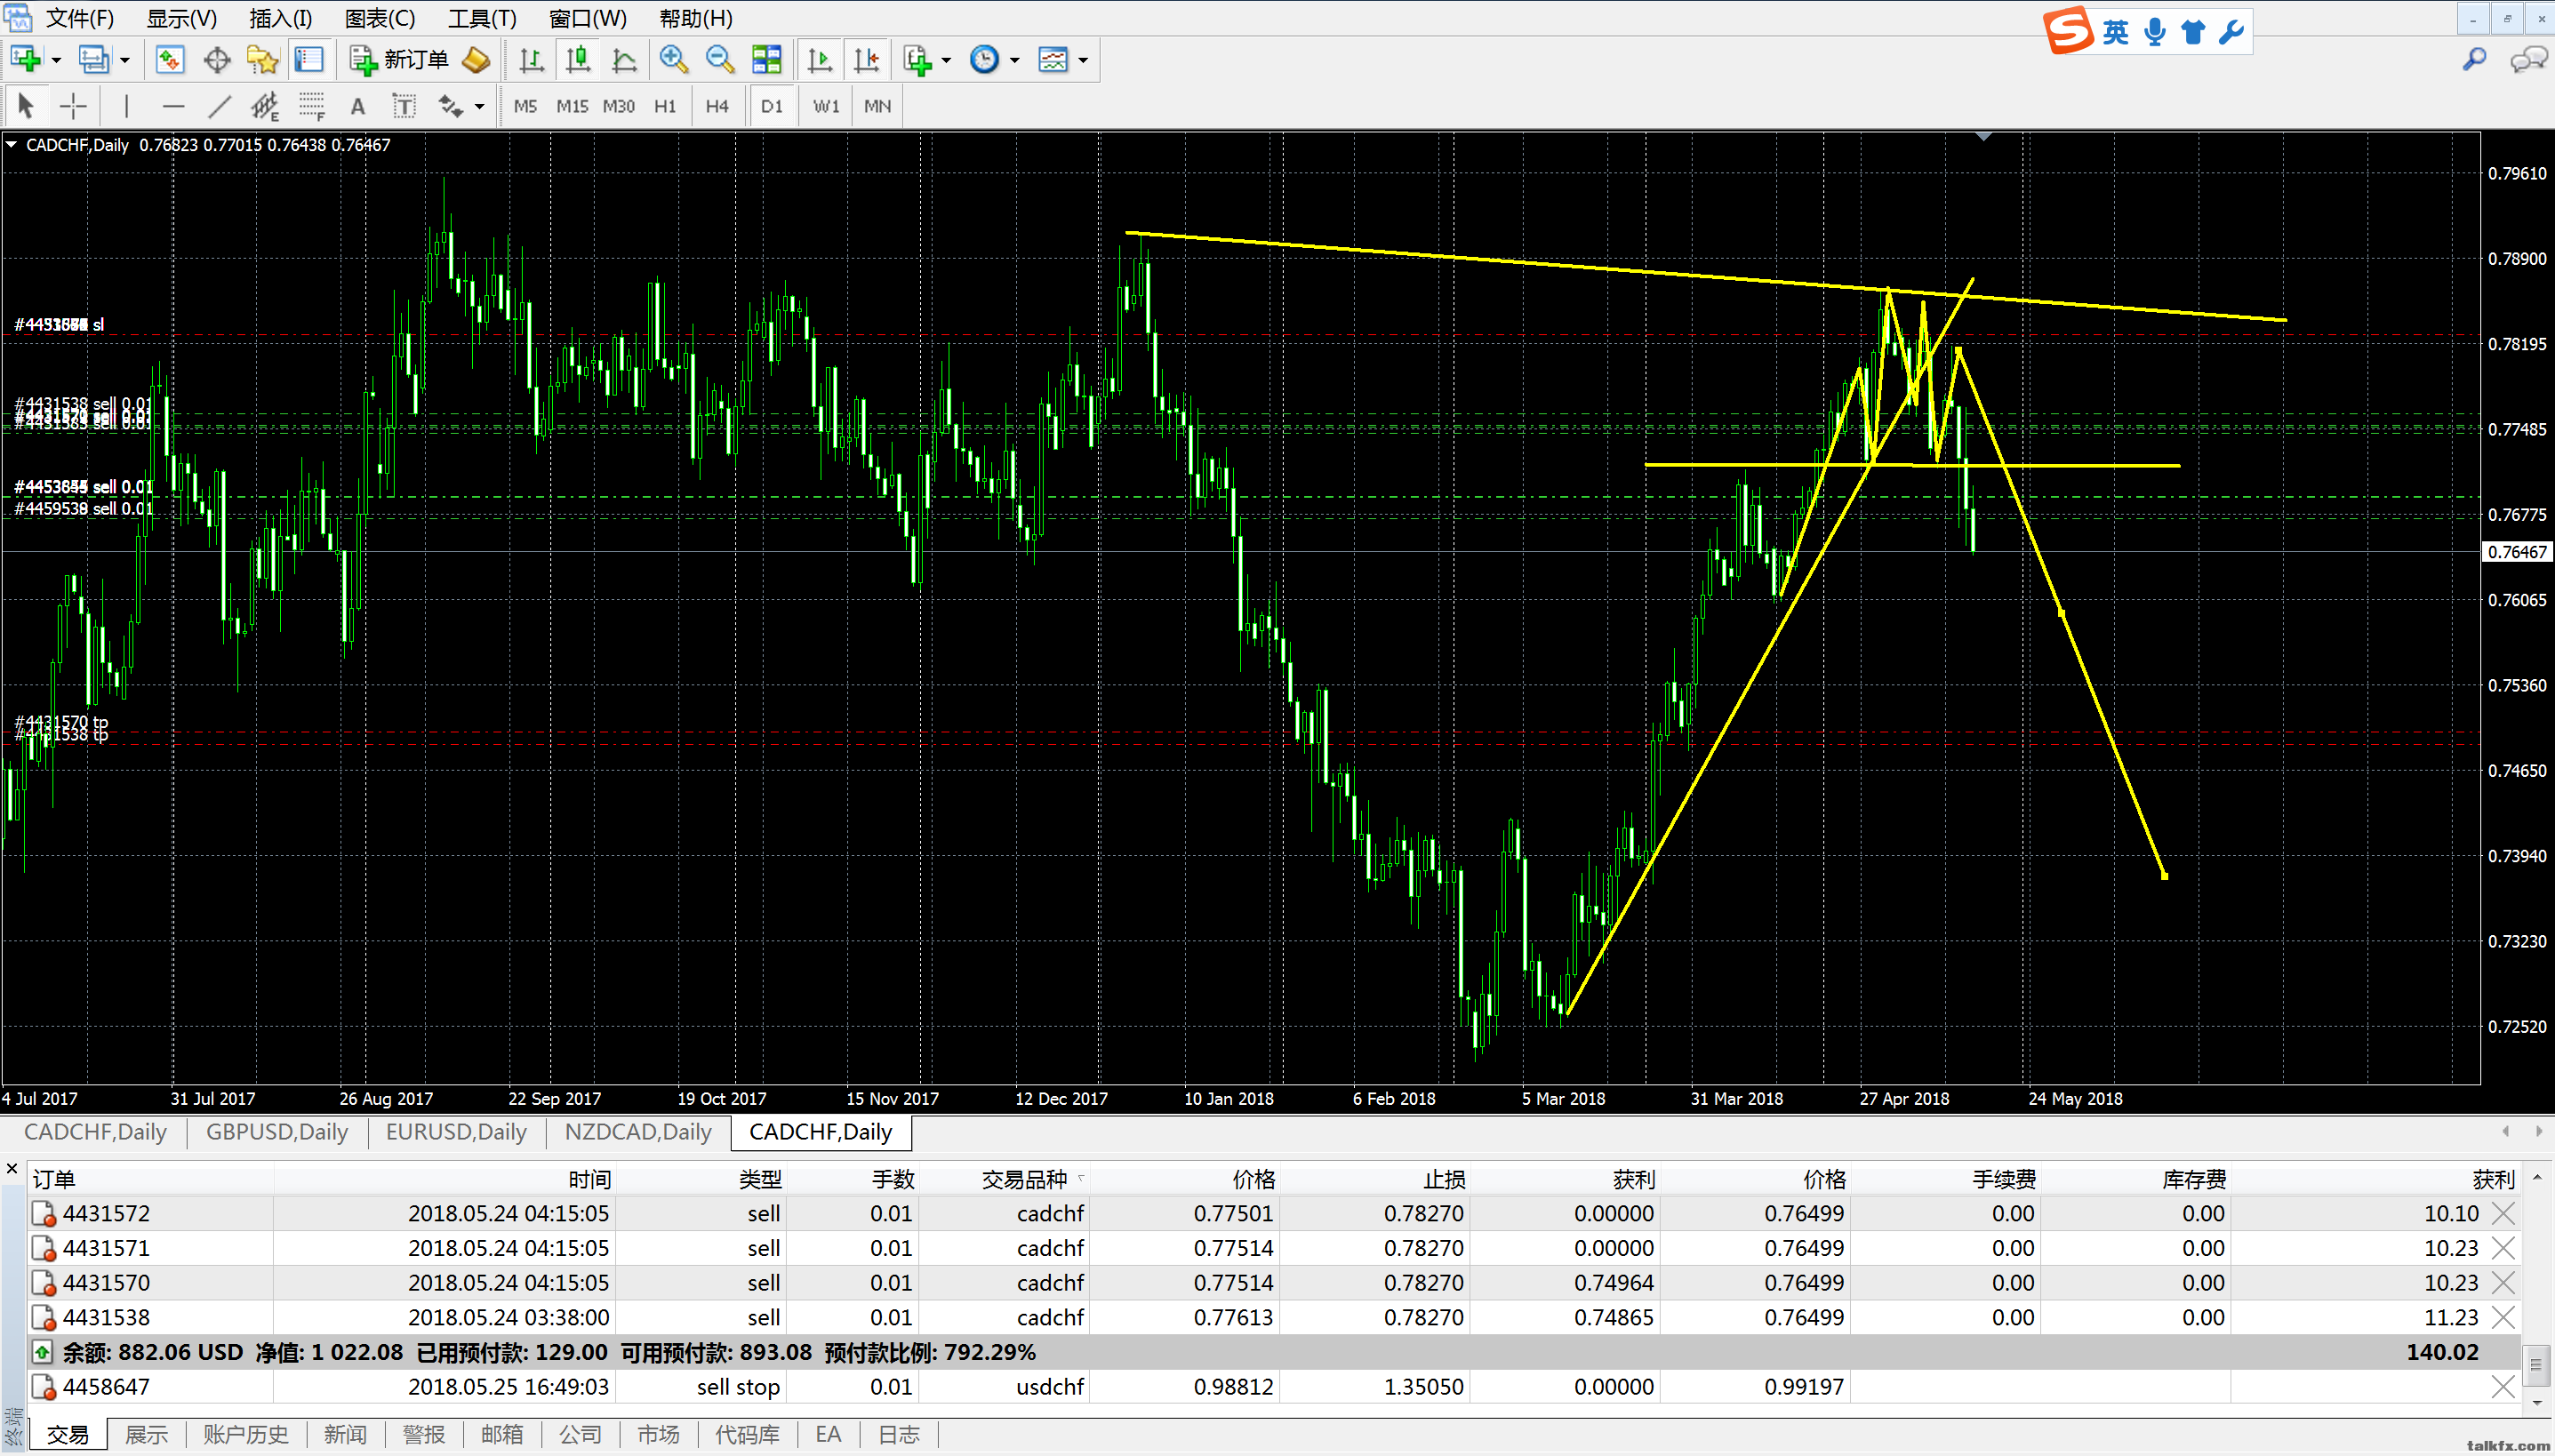Viewport: 2555px width, 1456px height.
Task: Click the 新订单 new order button
Action: pos(399,60)
